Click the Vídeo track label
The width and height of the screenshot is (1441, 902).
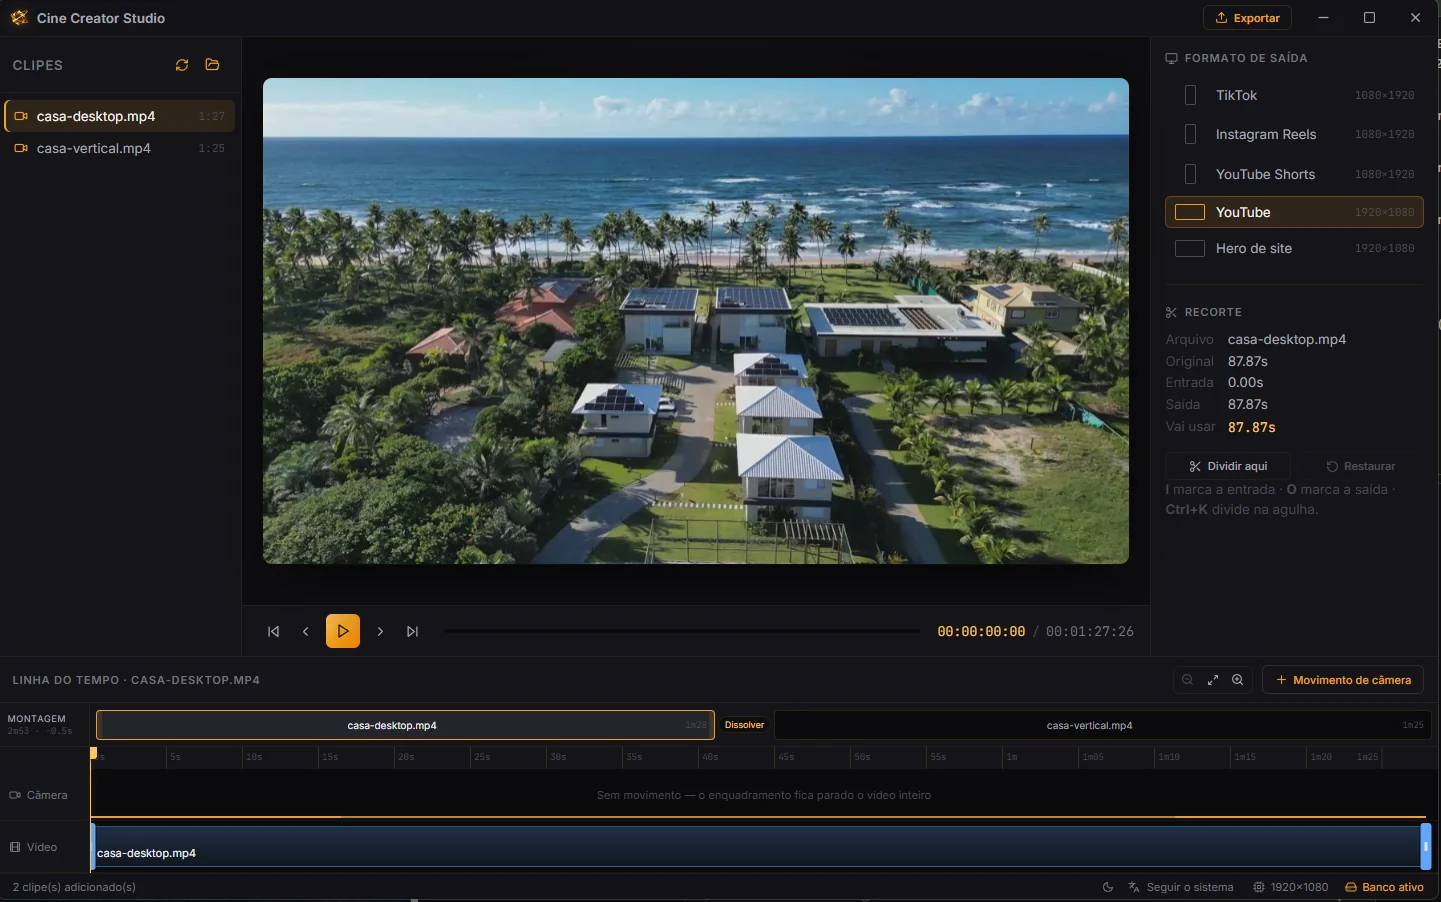[x=34, y=847]
